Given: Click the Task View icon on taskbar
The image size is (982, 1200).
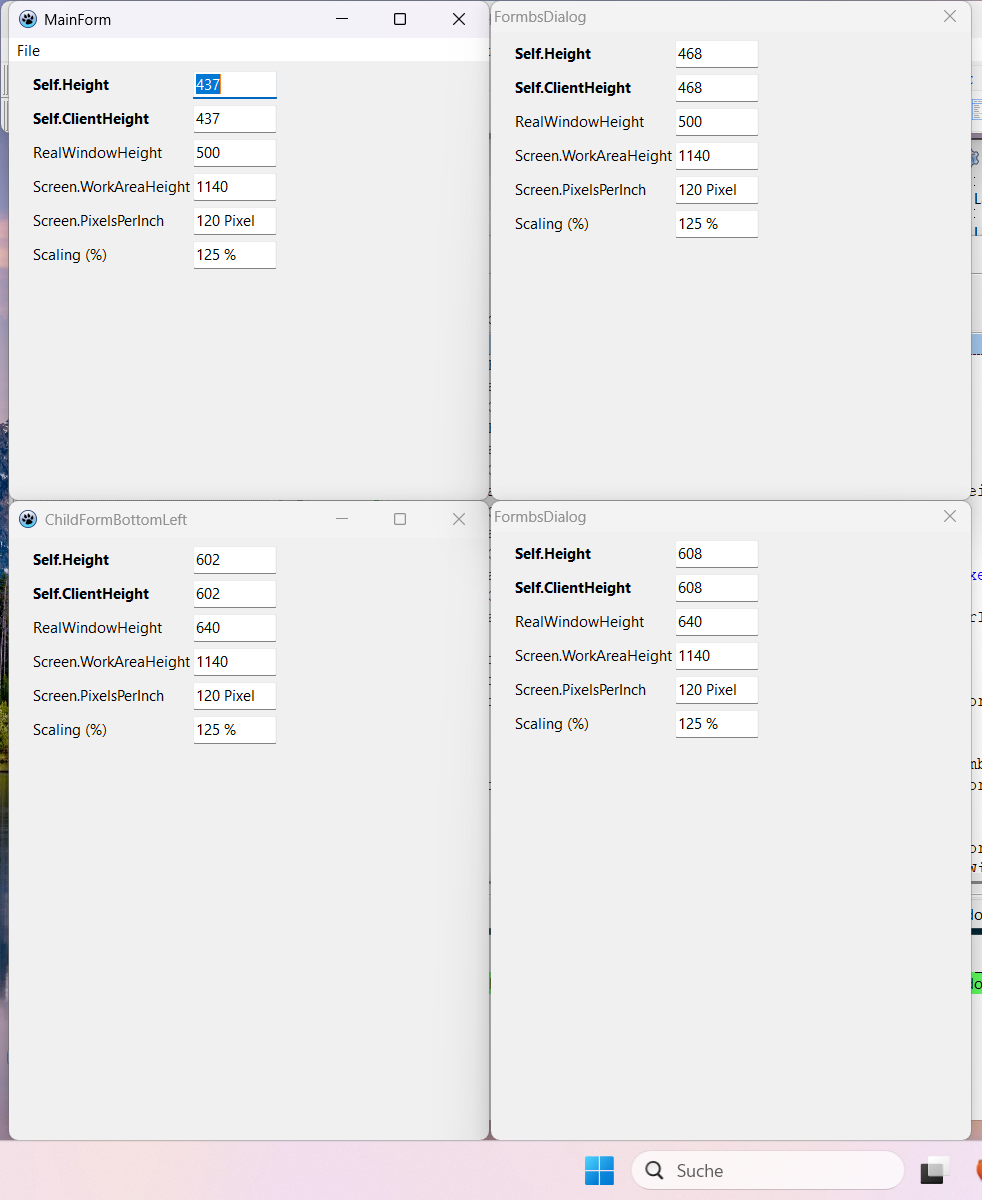Looking at the screenshot, I should pyautogui.click(x=935, y=1170).
